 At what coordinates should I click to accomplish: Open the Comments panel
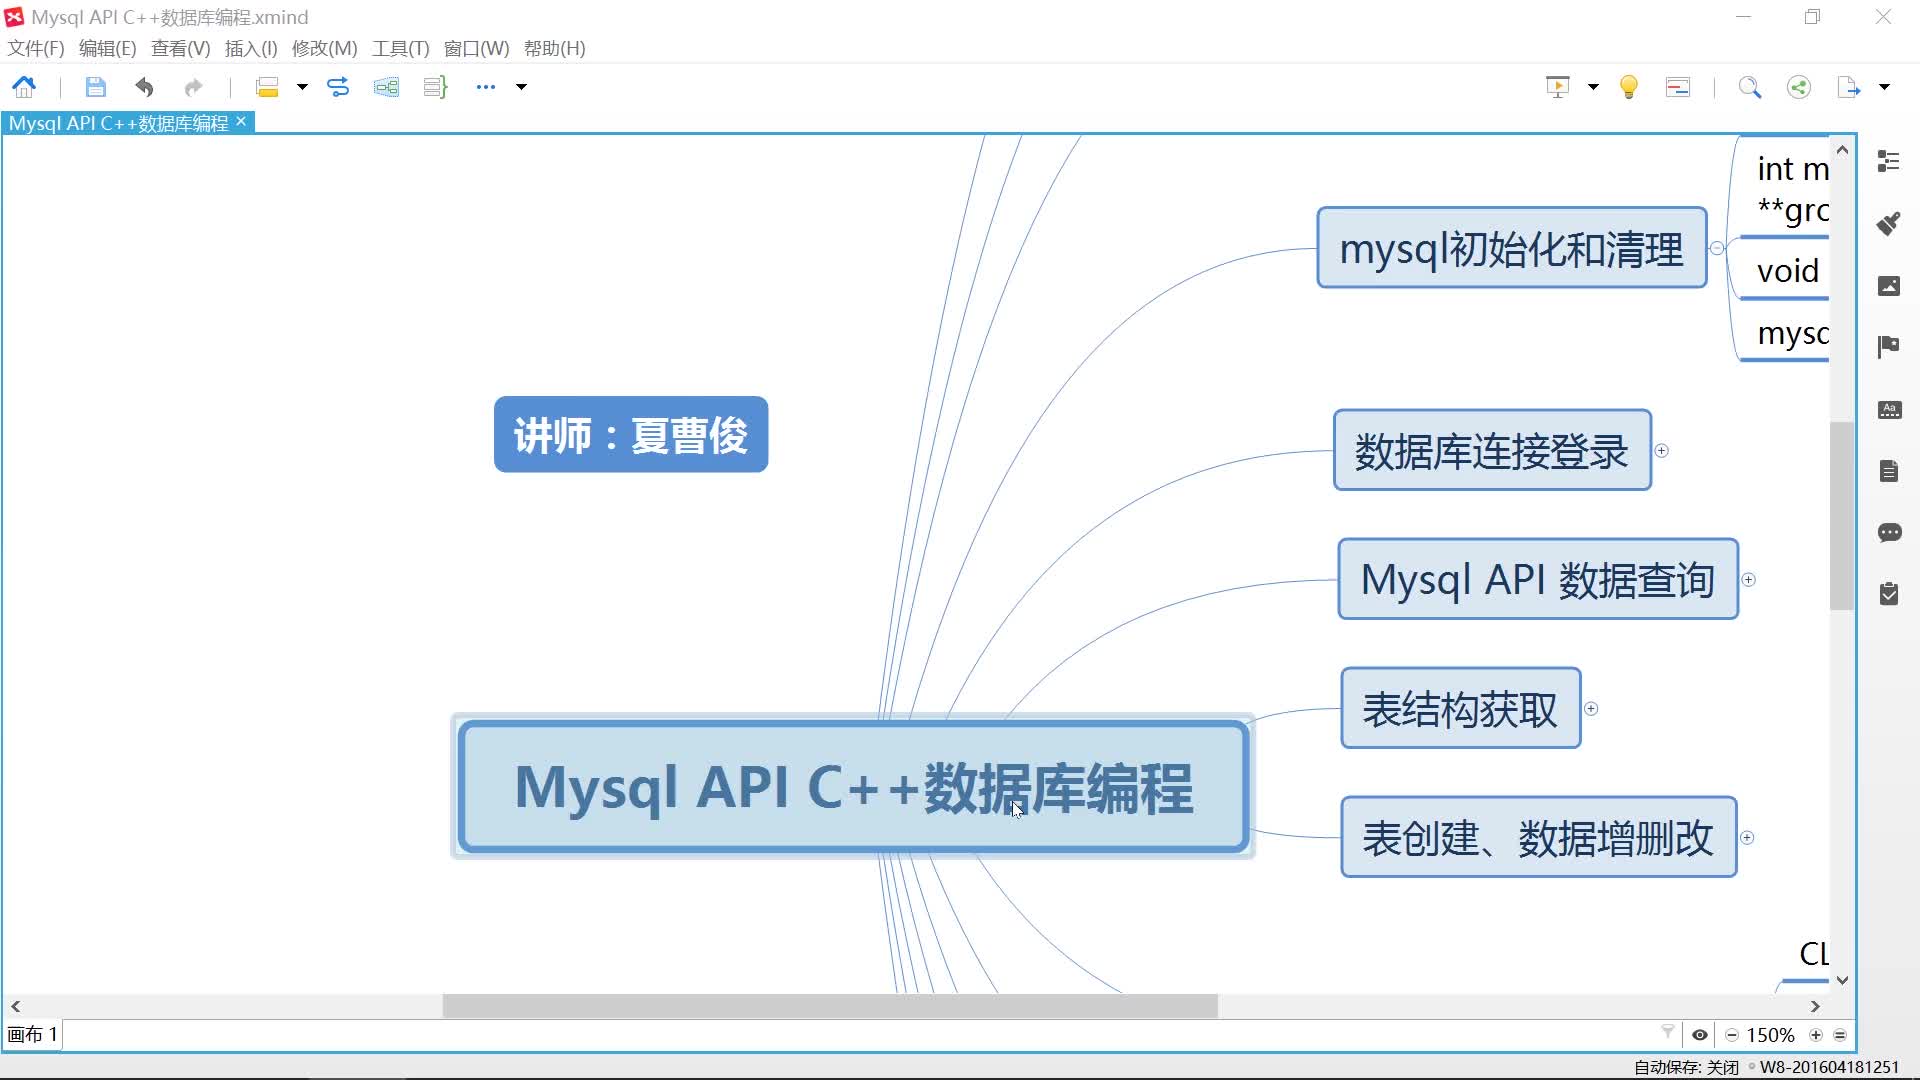pyautogui.click(x=1889, y=533)
